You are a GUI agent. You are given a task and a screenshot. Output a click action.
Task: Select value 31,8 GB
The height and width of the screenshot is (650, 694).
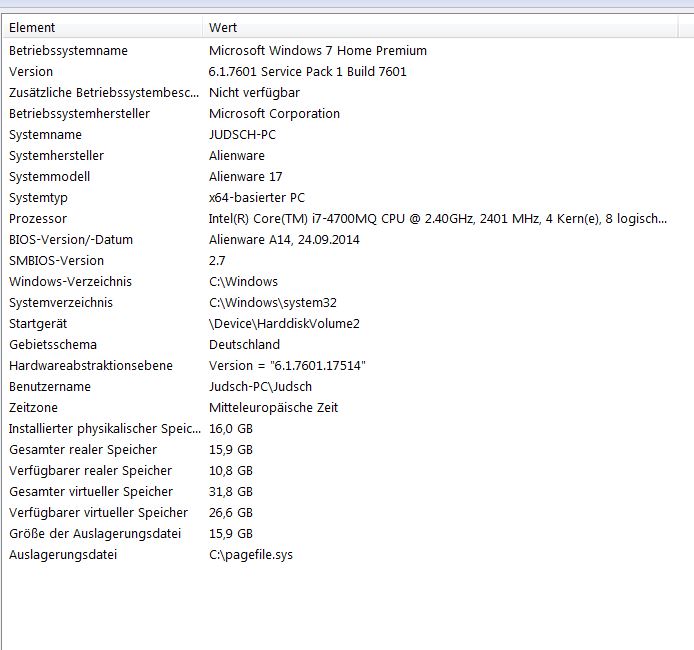pyautogui.click(x=231, y=492)
